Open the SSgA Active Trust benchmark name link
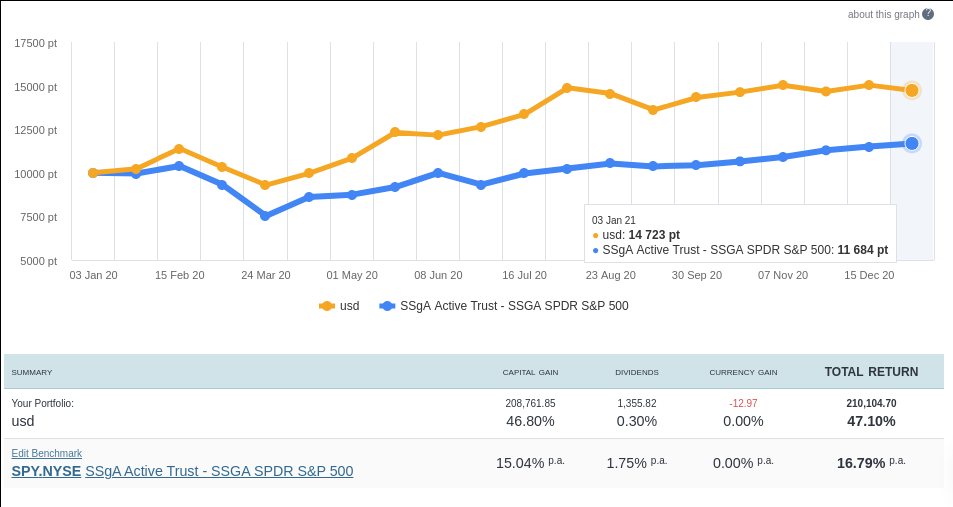Image resolution: width=953 pixels, height=507 pixels. point(219,471)
